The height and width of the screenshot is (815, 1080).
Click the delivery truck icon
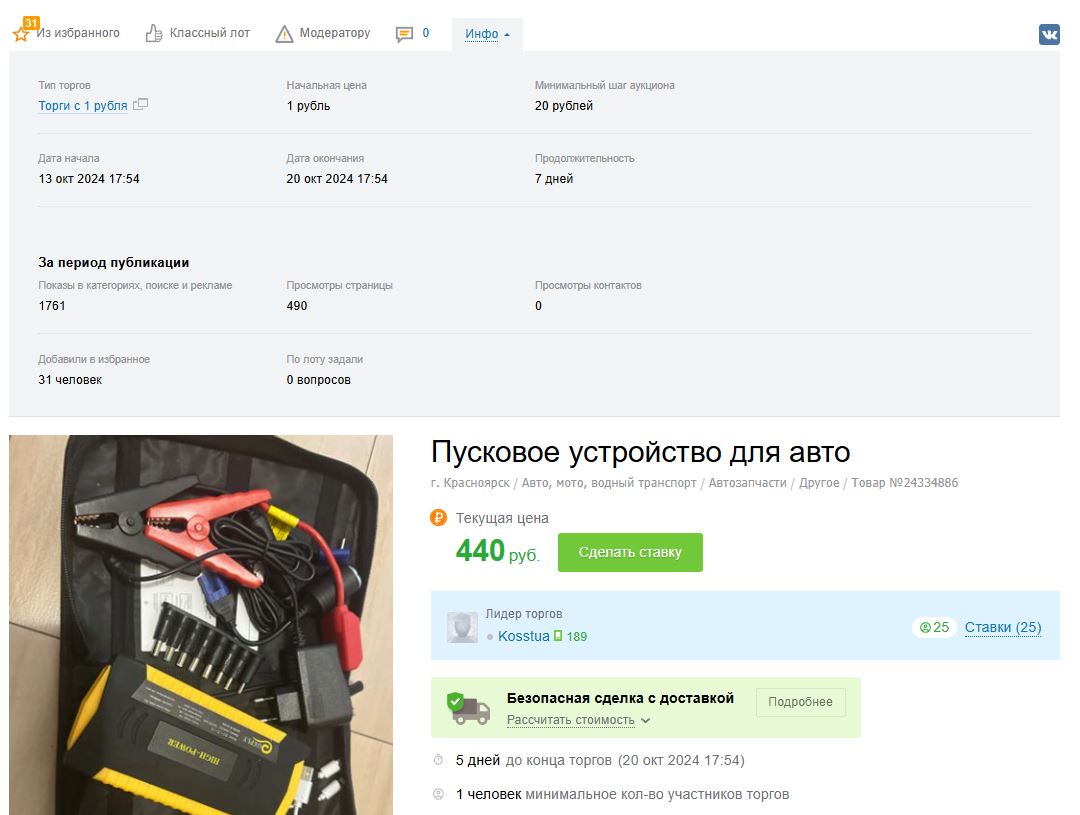(468, 708)
